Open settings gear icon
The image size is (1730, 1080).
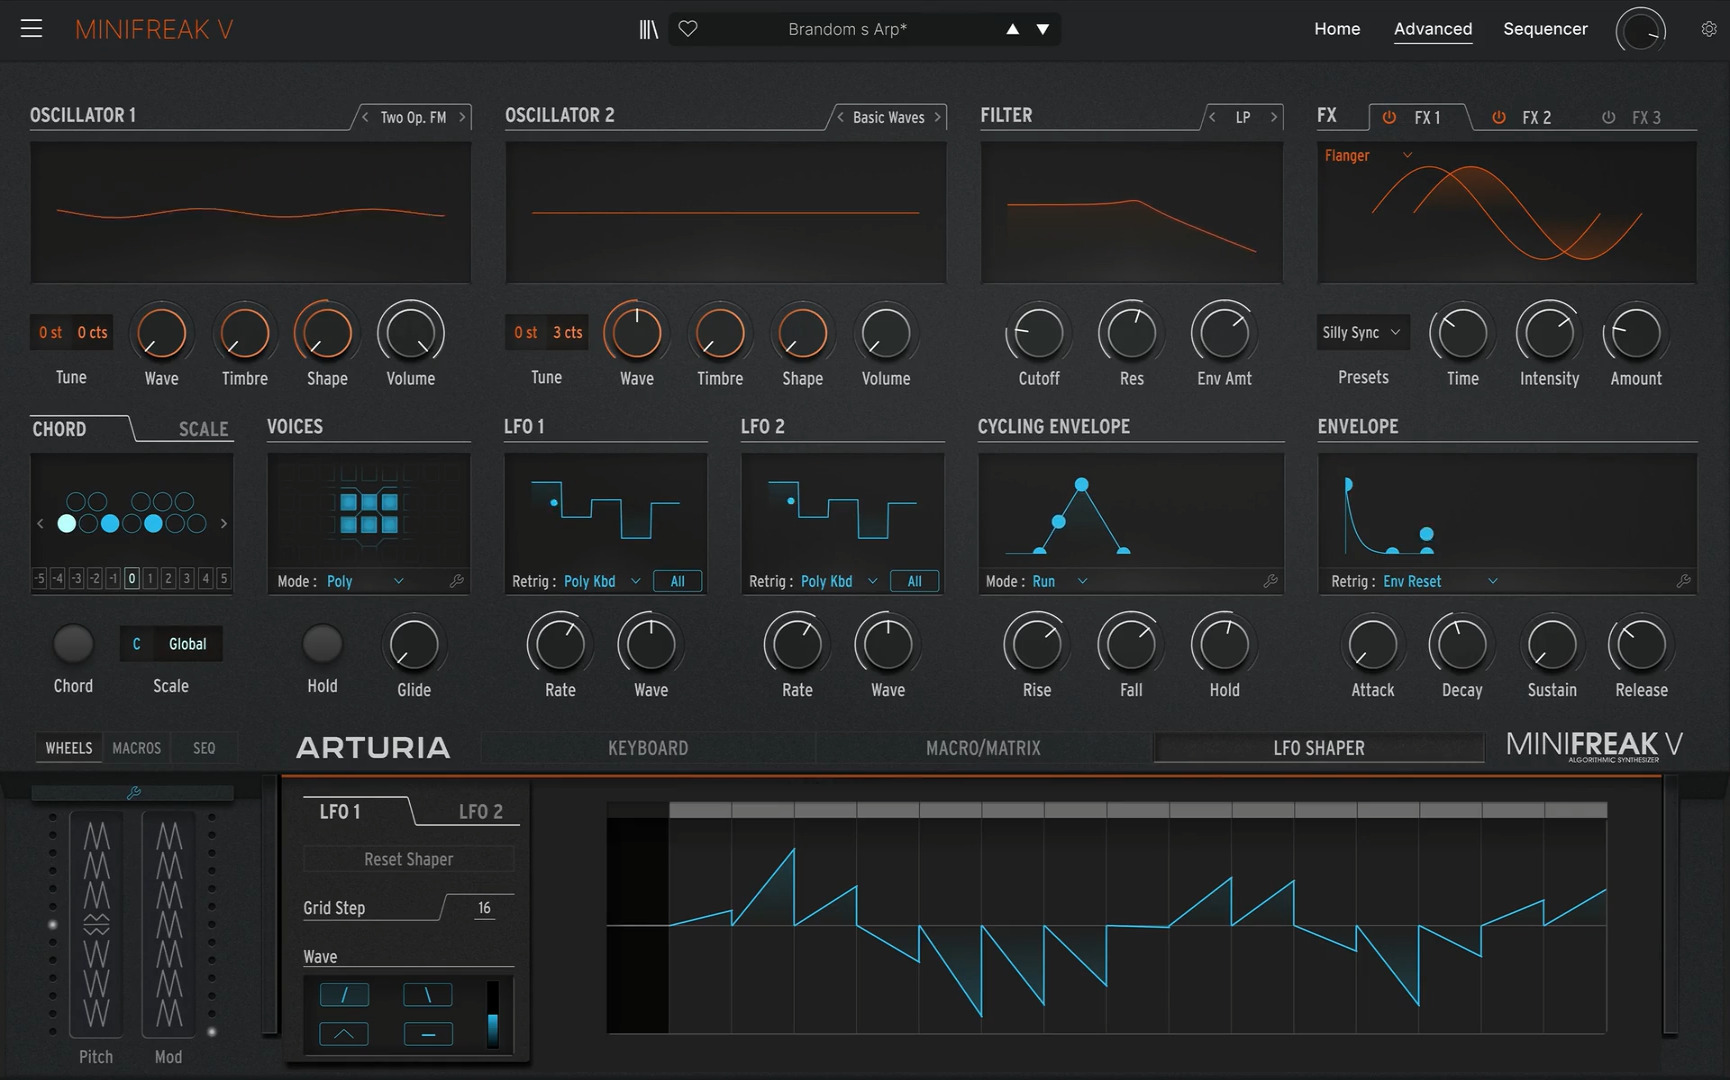1709,29
